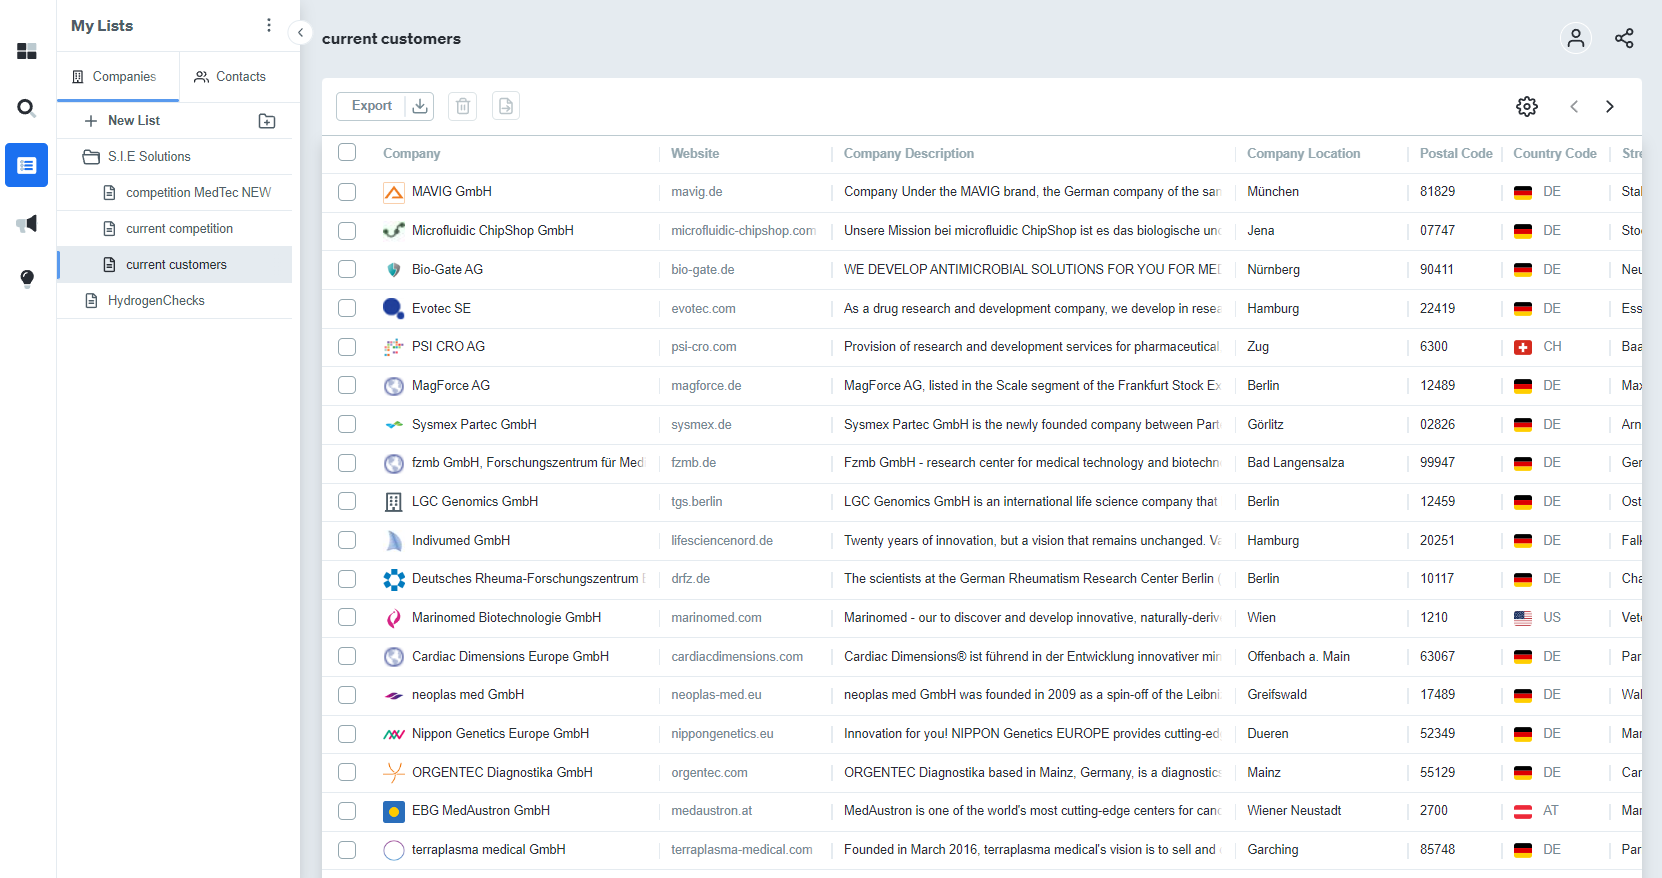Viewport: 1662px width, 878px height.
Task: Sort by Postal Code column header
Action: [x=1456, y=154]
